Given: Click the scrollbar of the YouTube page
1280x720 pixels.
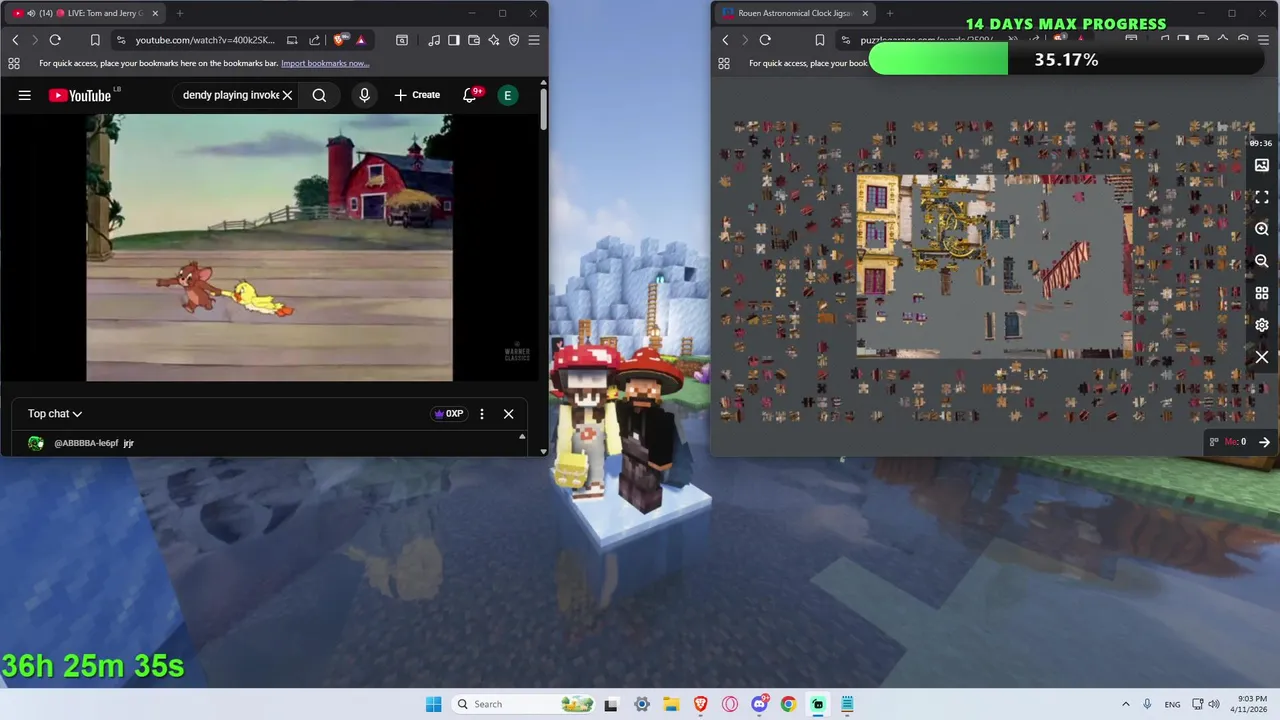Looking at the screenshot, I should point(543,108).
